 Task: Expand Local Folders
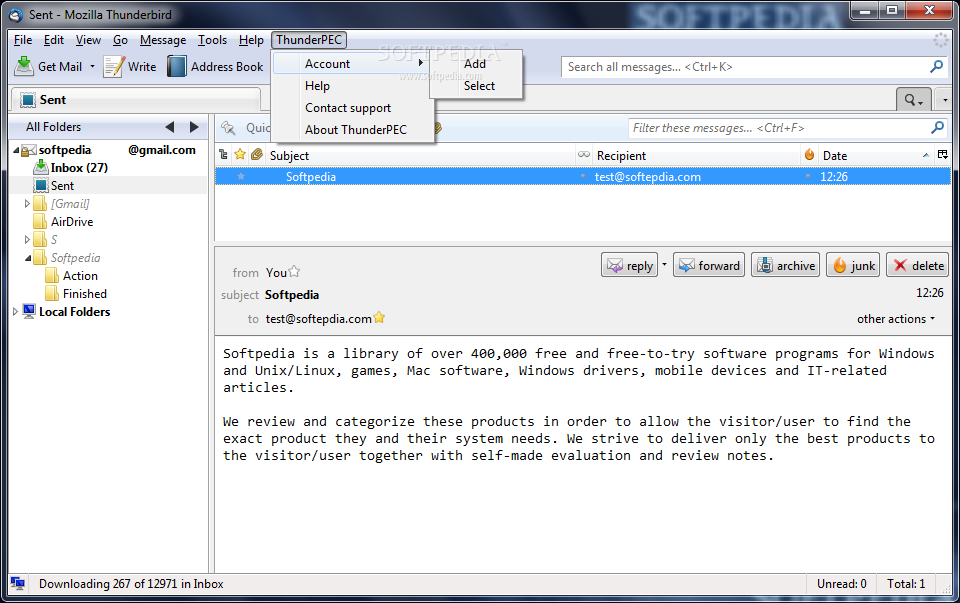point(15,312)
